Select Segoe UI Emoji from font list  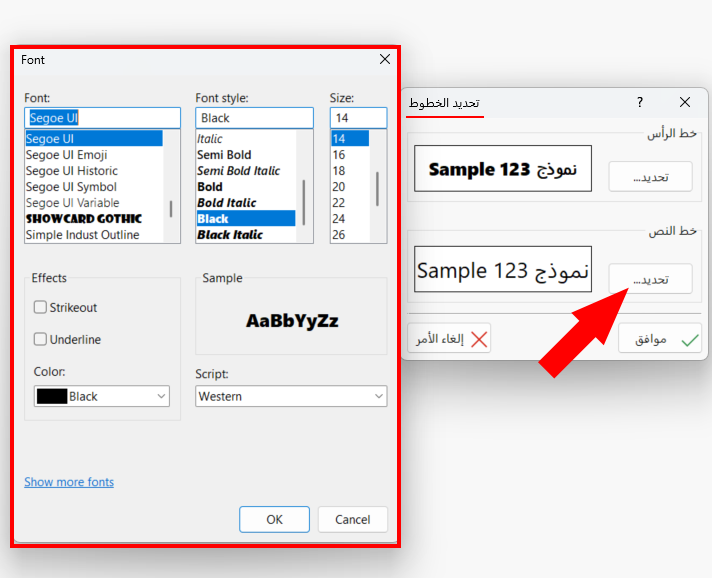(x=67, y=155)
